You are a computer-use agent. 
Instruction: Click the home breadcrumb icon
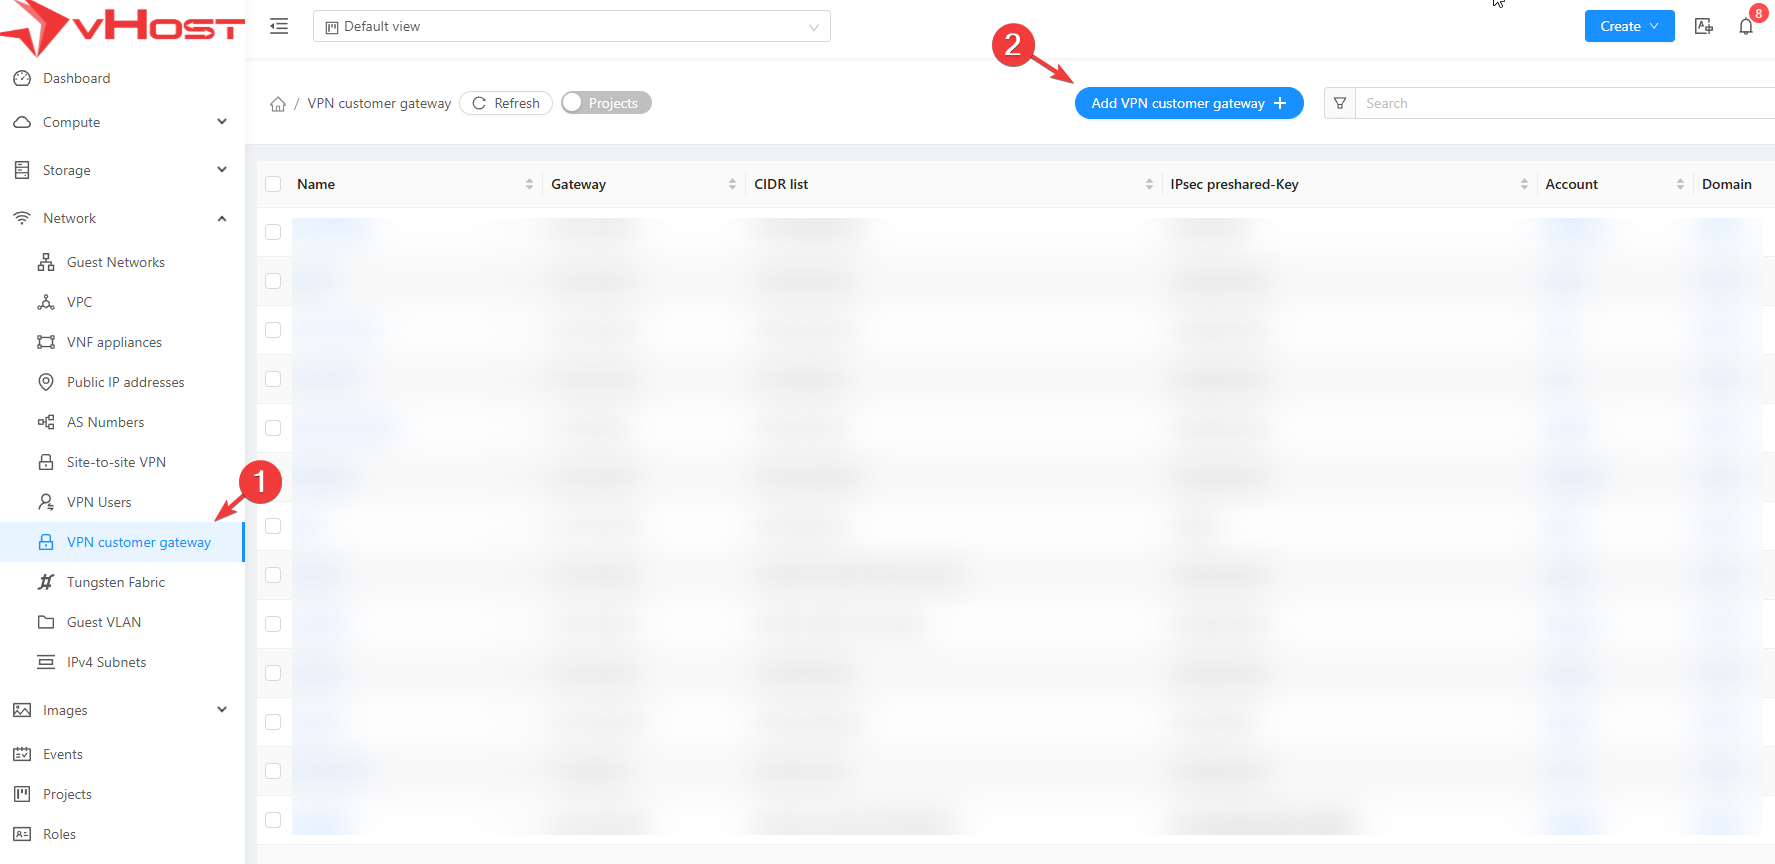(278, 104)
